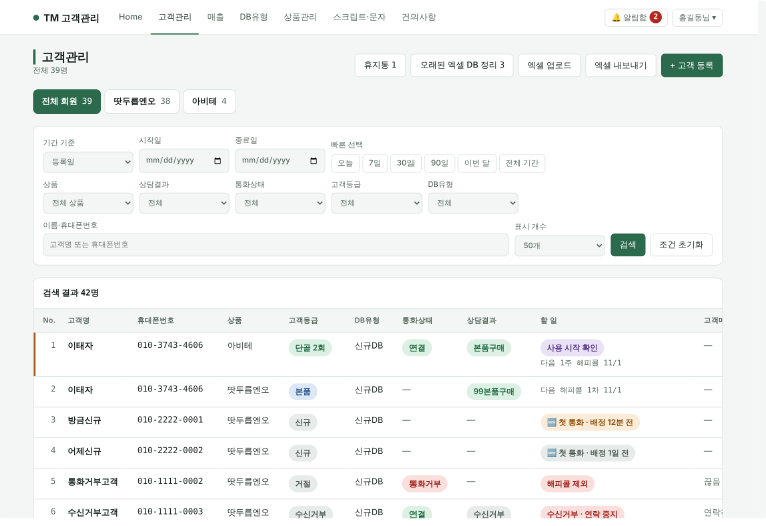
Task: Click phone number 010-2222-0002
Action: 170,450
